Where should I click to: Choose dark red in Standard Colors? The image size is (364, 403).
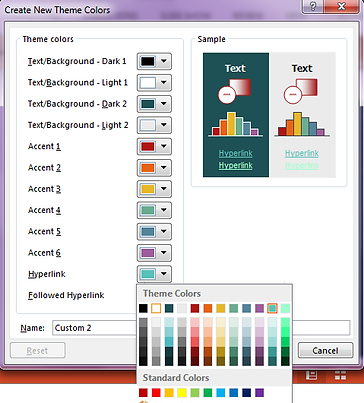click(x=143, y=393)
